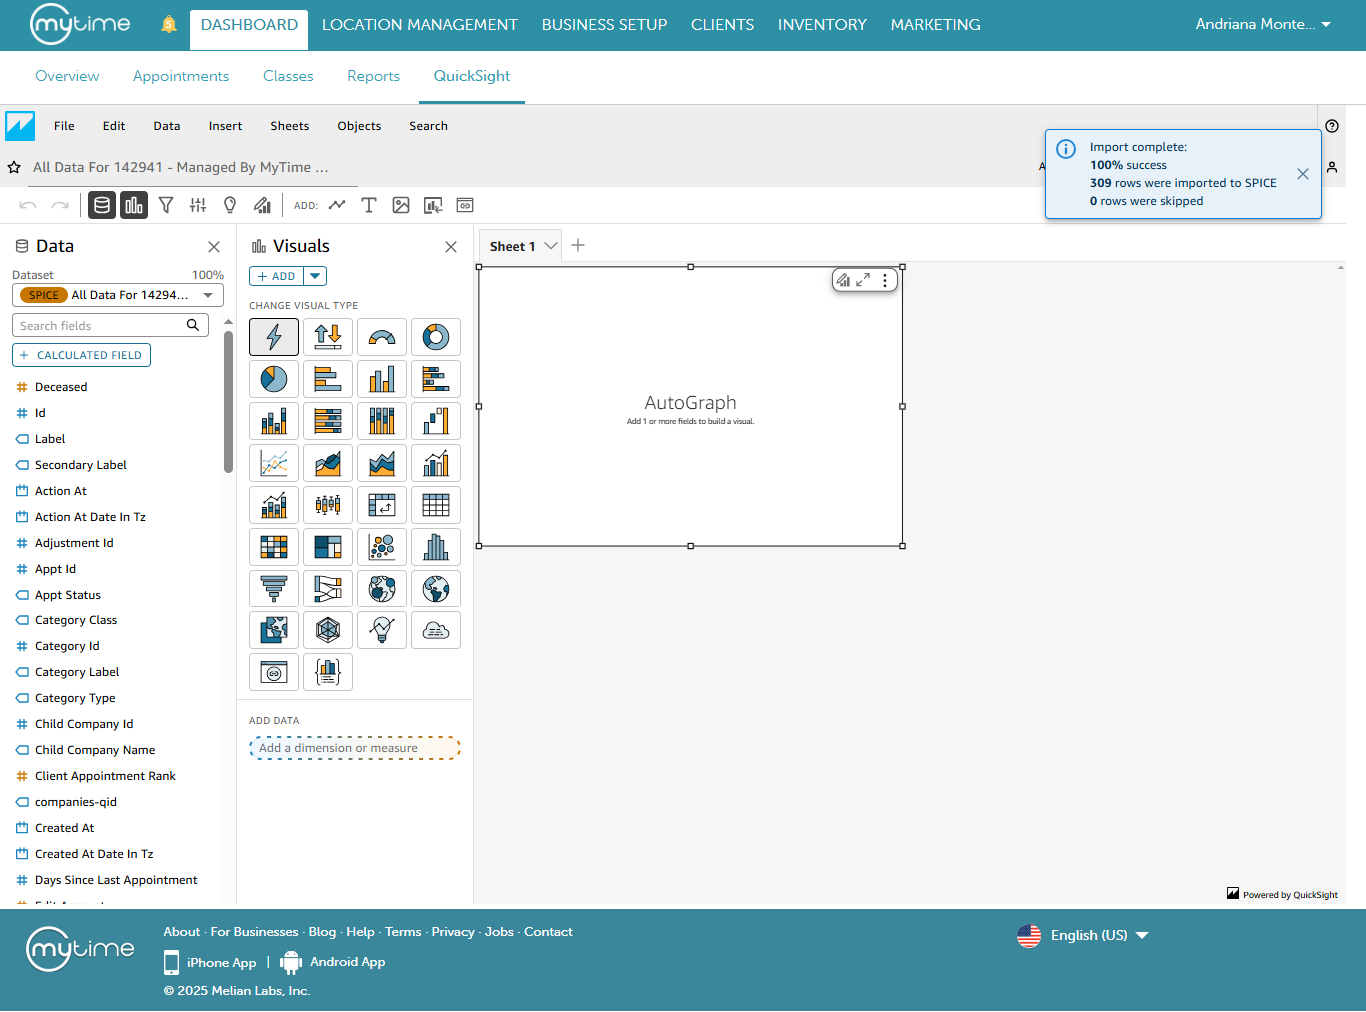The height and width of the screenshot is (1012, 1366).
Task: Click the Search fields input
Action: click(x=110, y=325)
